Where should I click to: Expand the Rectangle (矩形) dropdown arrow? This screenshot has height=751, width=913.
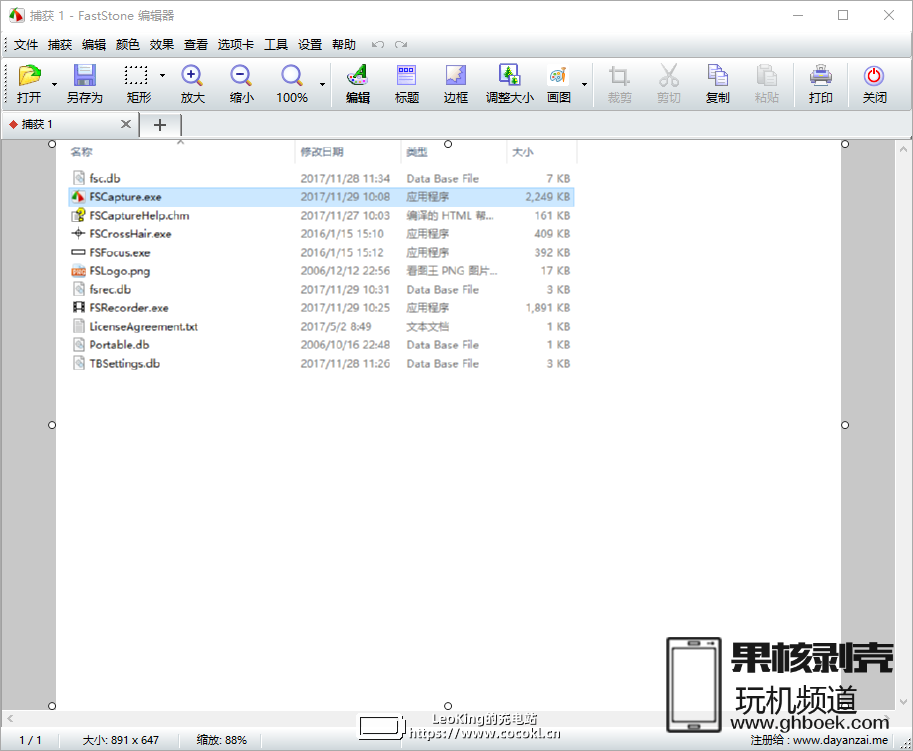pyautogui.click(x=162, y=75)
